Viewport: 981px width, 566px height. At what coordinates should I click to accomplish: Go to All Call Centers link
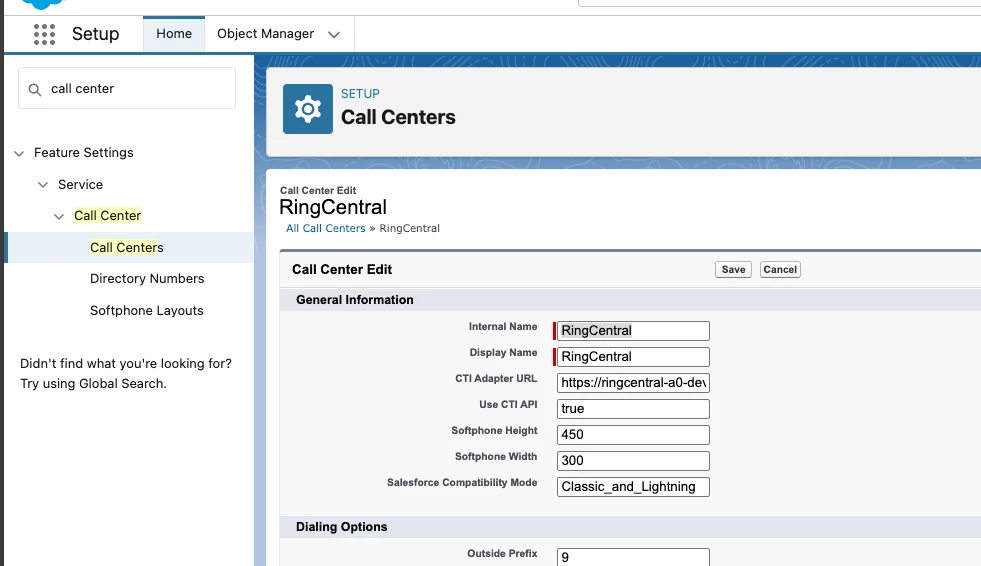pos(325,228)
